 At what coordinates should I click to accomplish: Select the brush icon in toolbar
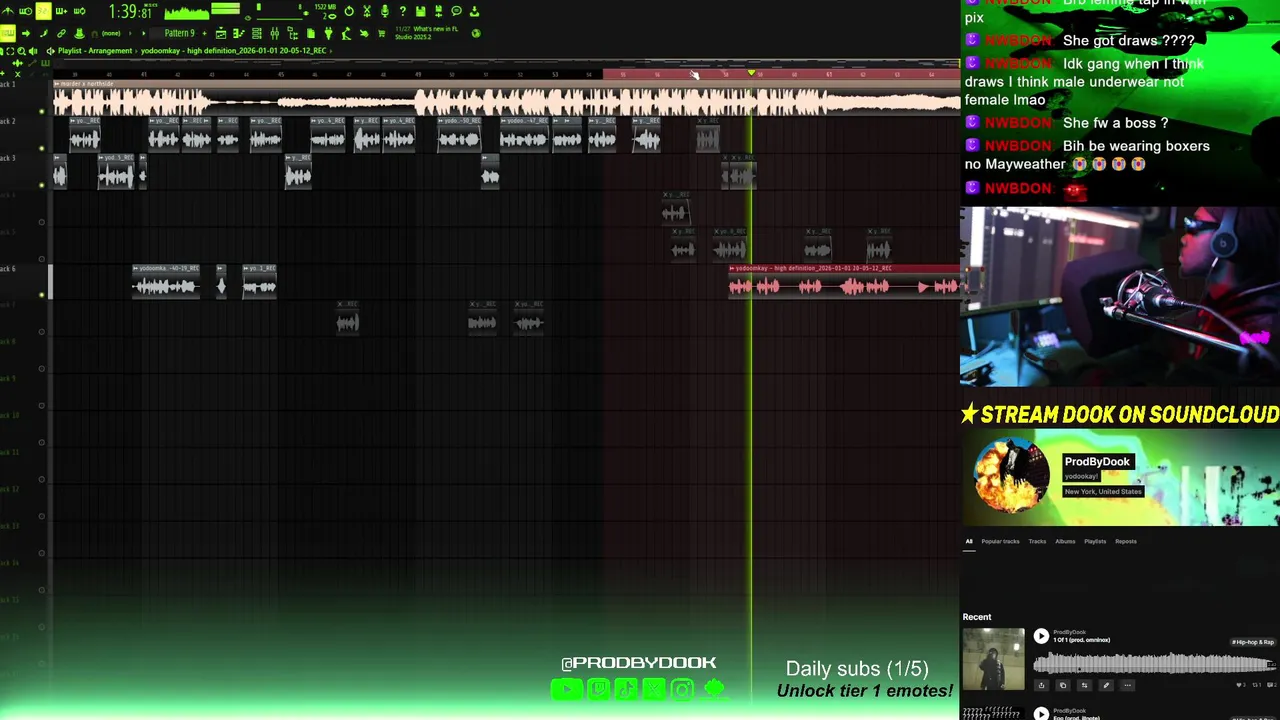click(x=43, y=33)
